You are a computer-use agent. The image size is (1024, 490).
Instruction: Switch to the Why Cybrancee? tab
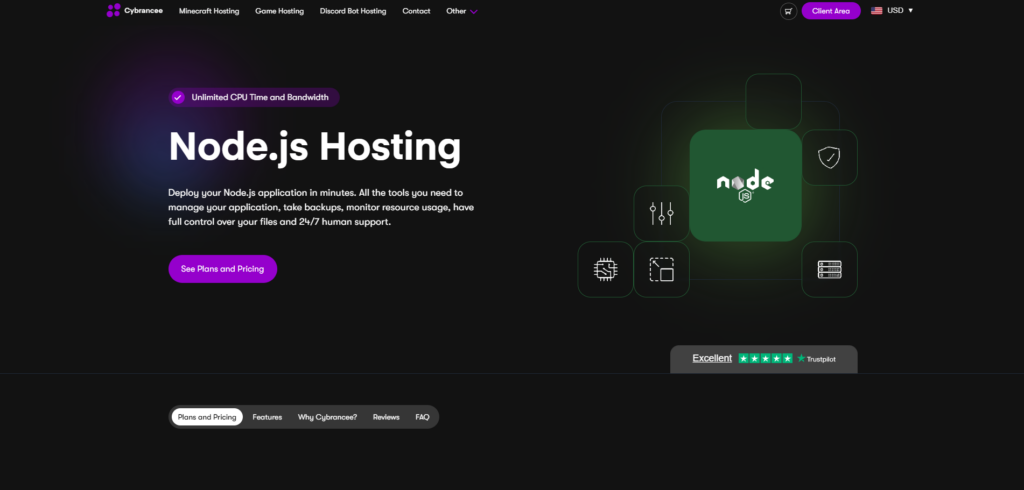pos(327,417)
